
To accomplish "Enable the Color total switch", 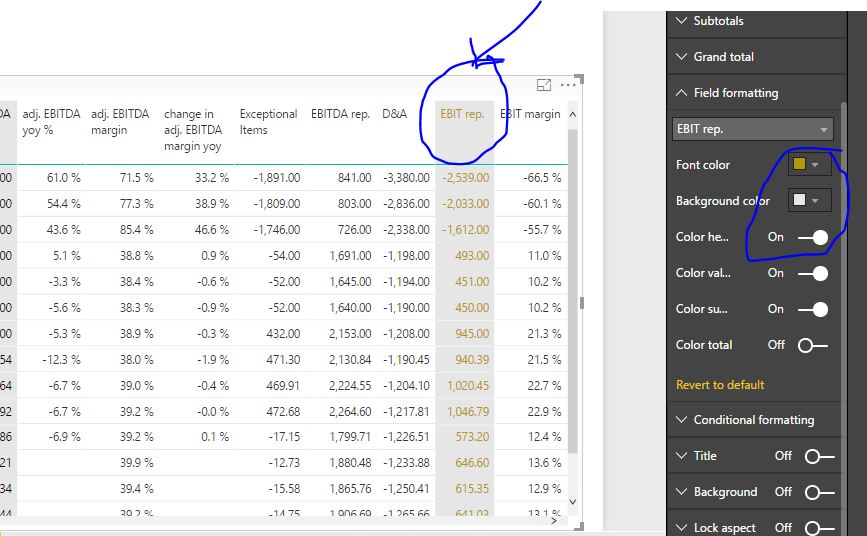I will point(813,346).
